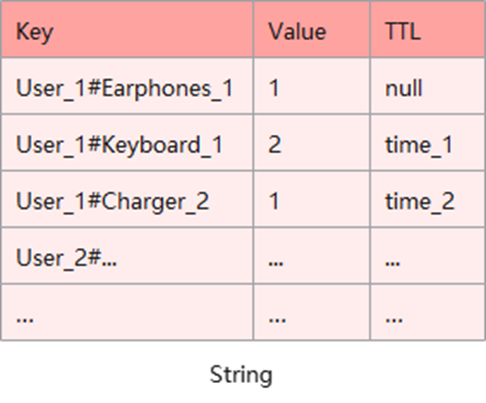The image size is (486, 403).
Task: Select the User_1#Earphones_1 key cell
Action: pos(127,86)
